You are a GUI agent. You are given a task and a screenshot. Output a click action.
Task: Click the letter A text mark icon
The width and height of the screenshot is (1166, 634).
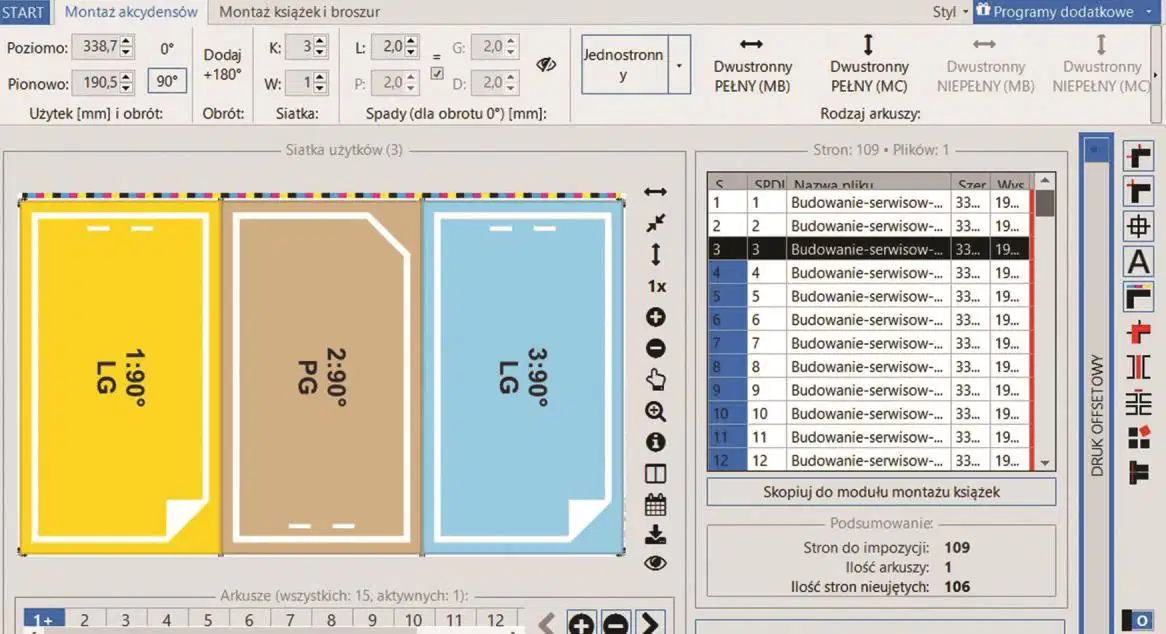tap(1138, 262)
